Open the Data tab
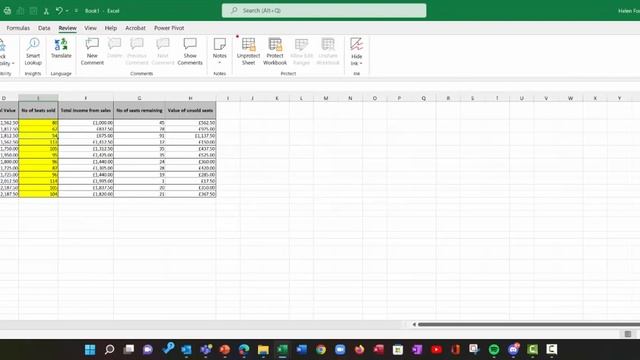 (x=44, y=28)
